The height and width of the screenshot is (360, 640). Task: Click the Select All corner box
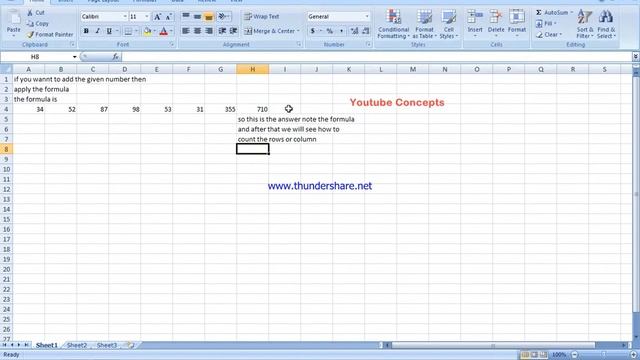[x=6, y=69]
